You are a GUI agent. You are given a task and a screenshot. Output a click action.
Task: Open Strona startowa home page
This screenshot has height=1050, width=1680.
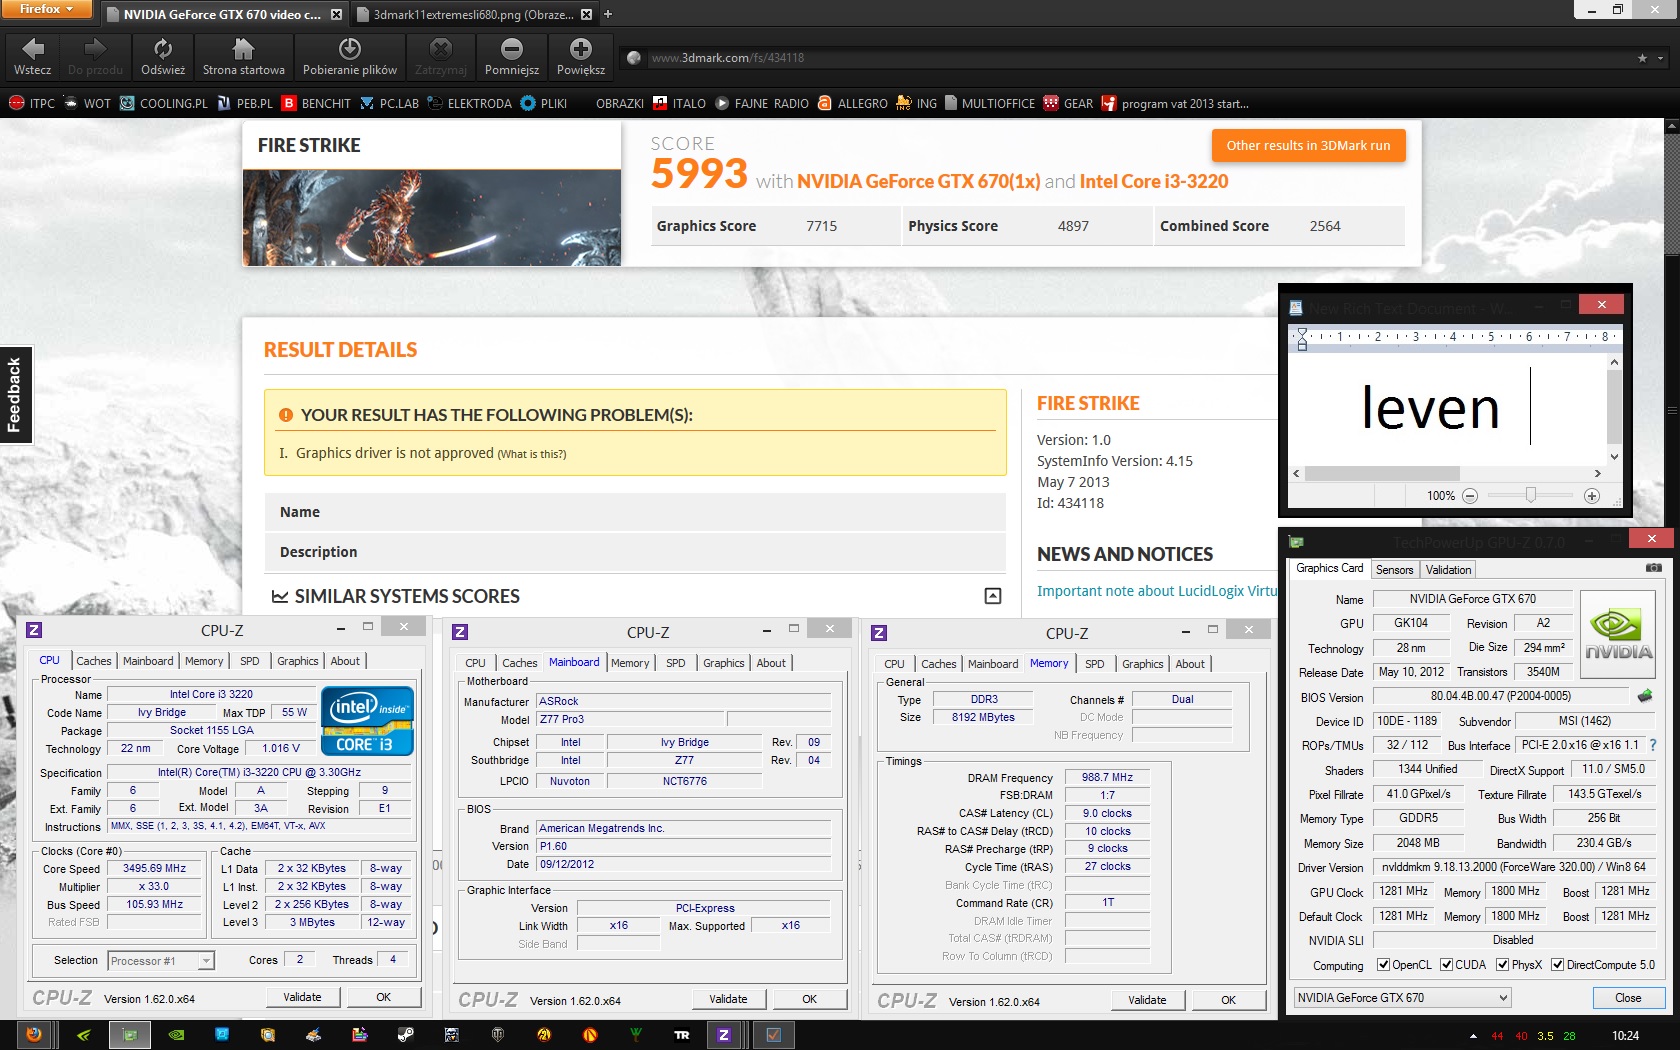(243, 57)
